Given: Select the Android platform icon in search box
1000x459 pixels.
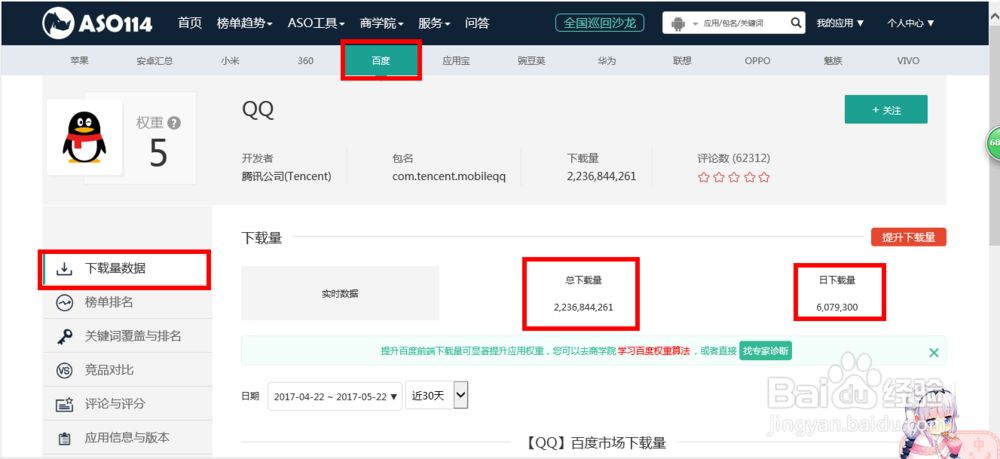Looking at the screenshot, I should [678, 24].
